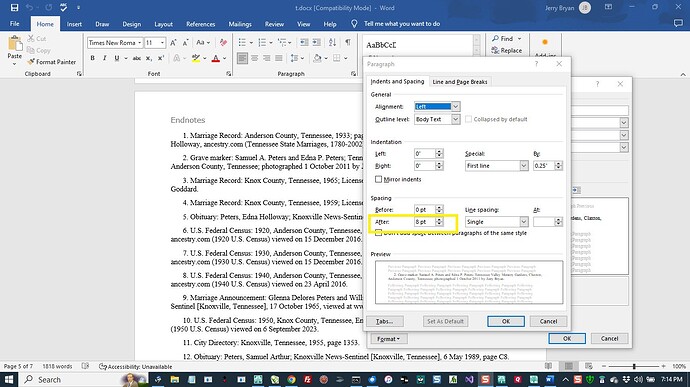Switch to Line and Page Breaks tab
Screen dimensions: 690x387
(460, 82)
